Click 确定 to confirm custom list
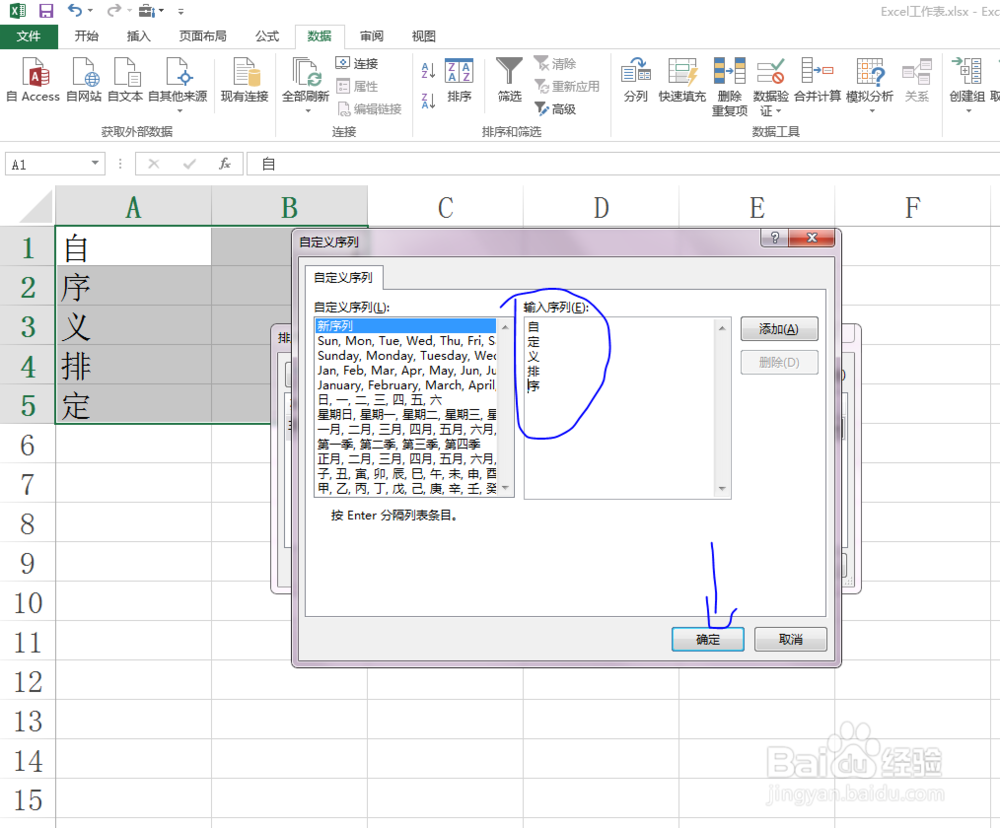 click(708, 639)
